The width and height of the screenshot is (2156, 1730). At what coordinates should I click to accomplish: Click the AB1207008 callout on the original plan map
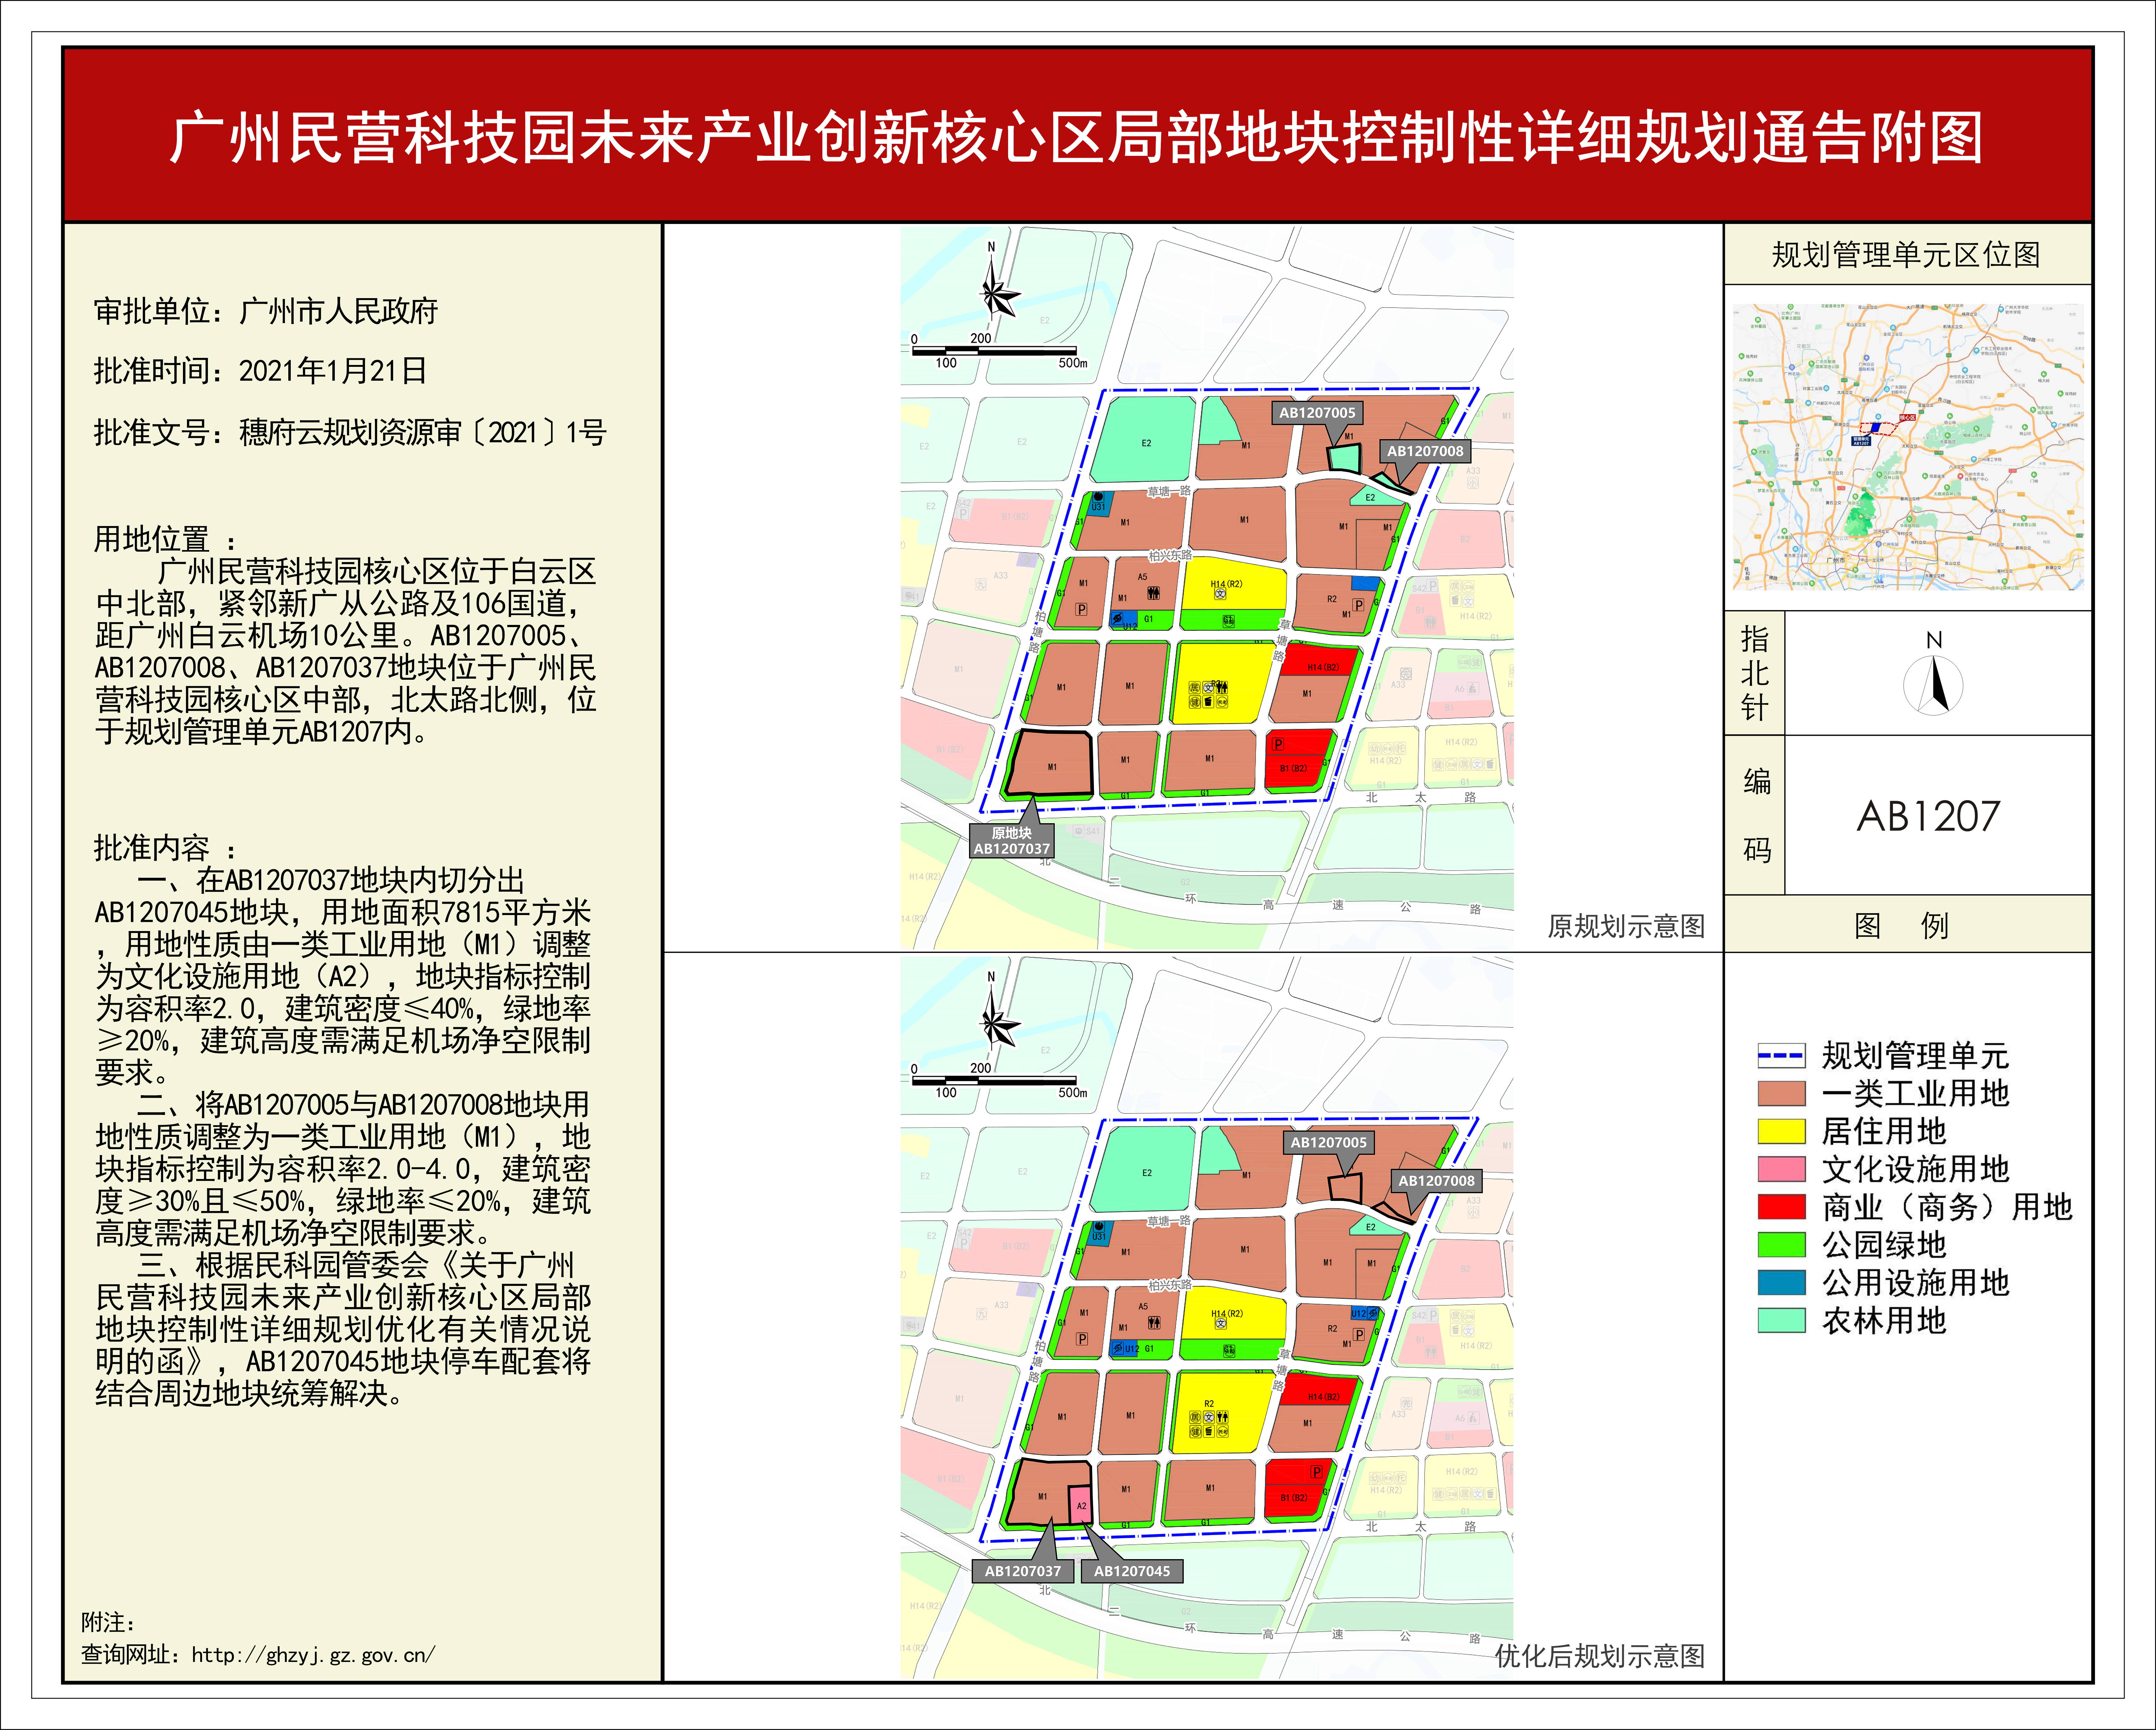pos(1425,451)
